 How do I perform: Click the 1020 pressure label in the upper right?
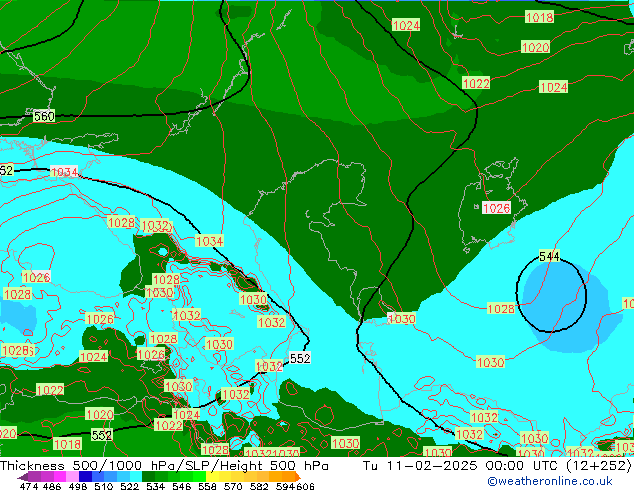[535, 48]
